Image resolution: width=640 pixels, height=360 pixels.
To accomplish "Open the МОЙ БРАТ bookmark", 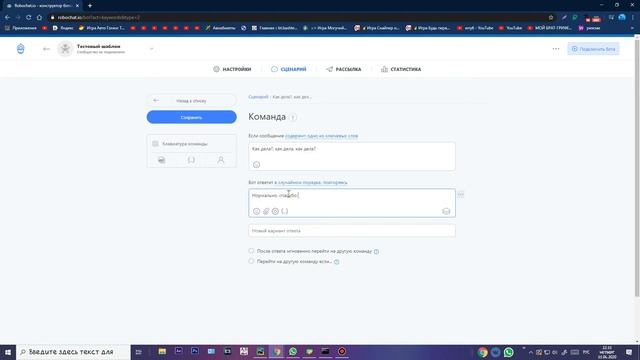I will pyautogui.click(x=549, y=28).
